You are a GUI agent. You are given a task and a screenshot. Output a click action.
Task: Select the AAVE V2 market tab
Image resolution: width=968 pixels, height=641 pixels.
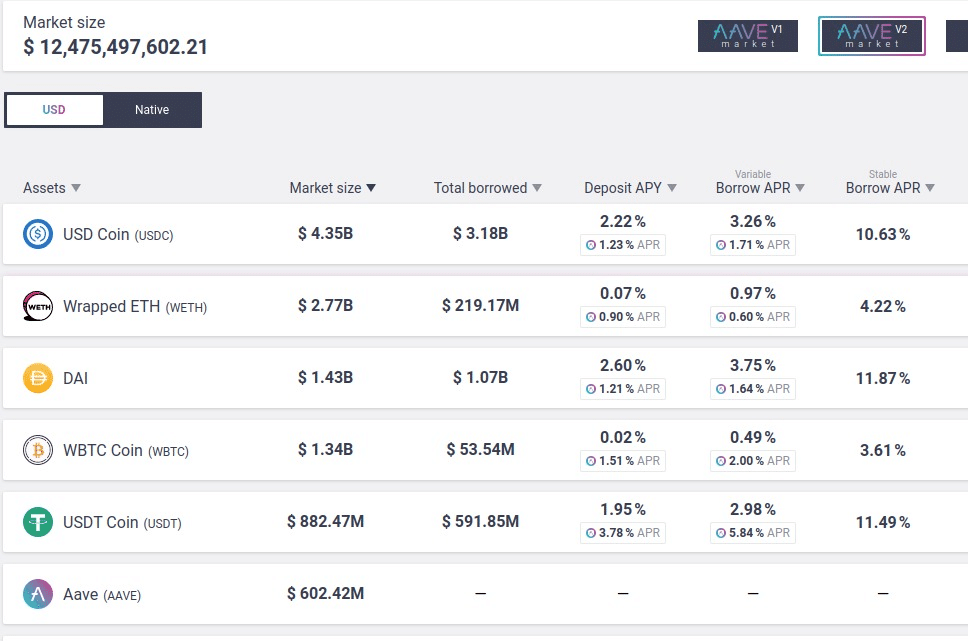[x=872, y=36]
